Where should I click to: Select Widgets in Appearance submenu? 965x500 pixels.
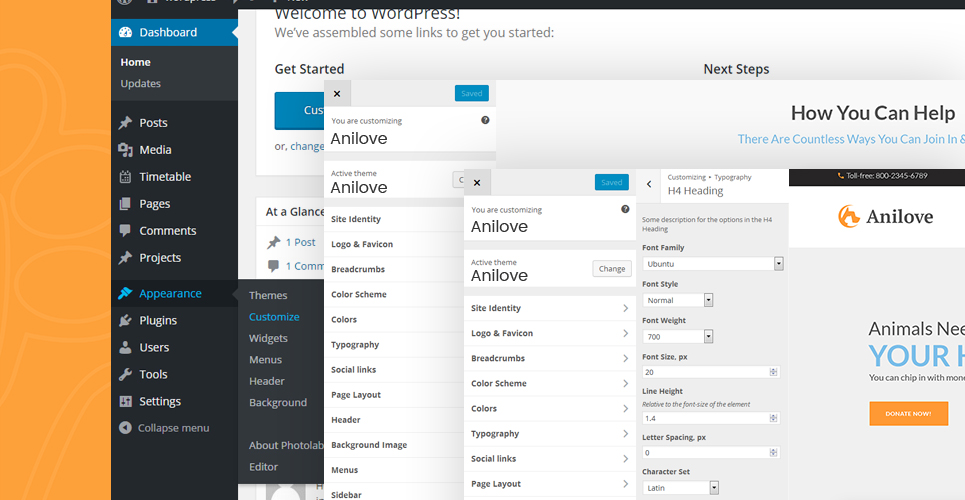click(268, 339)
